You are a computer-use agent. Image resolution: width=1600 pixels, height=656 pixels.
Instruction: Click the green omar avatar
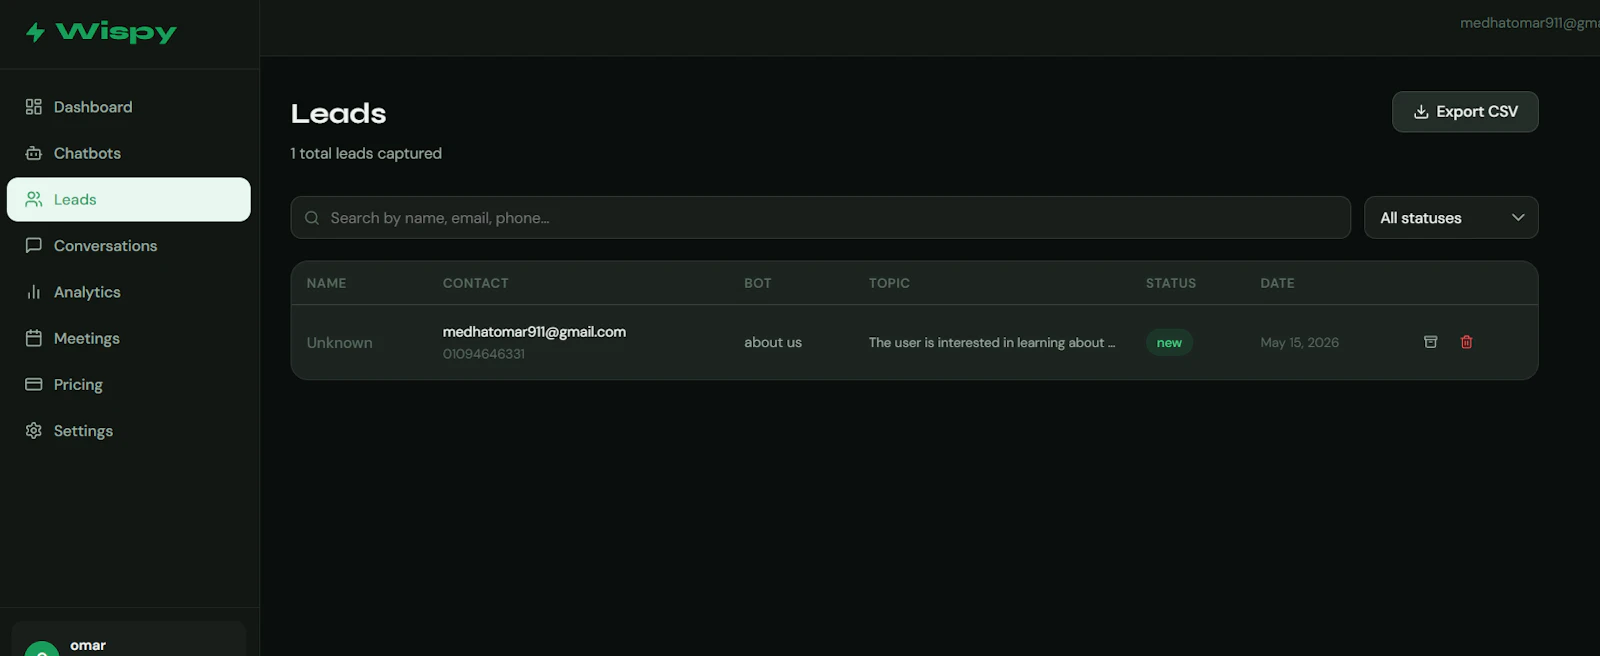pyautogui.click(x=42, y=649)
